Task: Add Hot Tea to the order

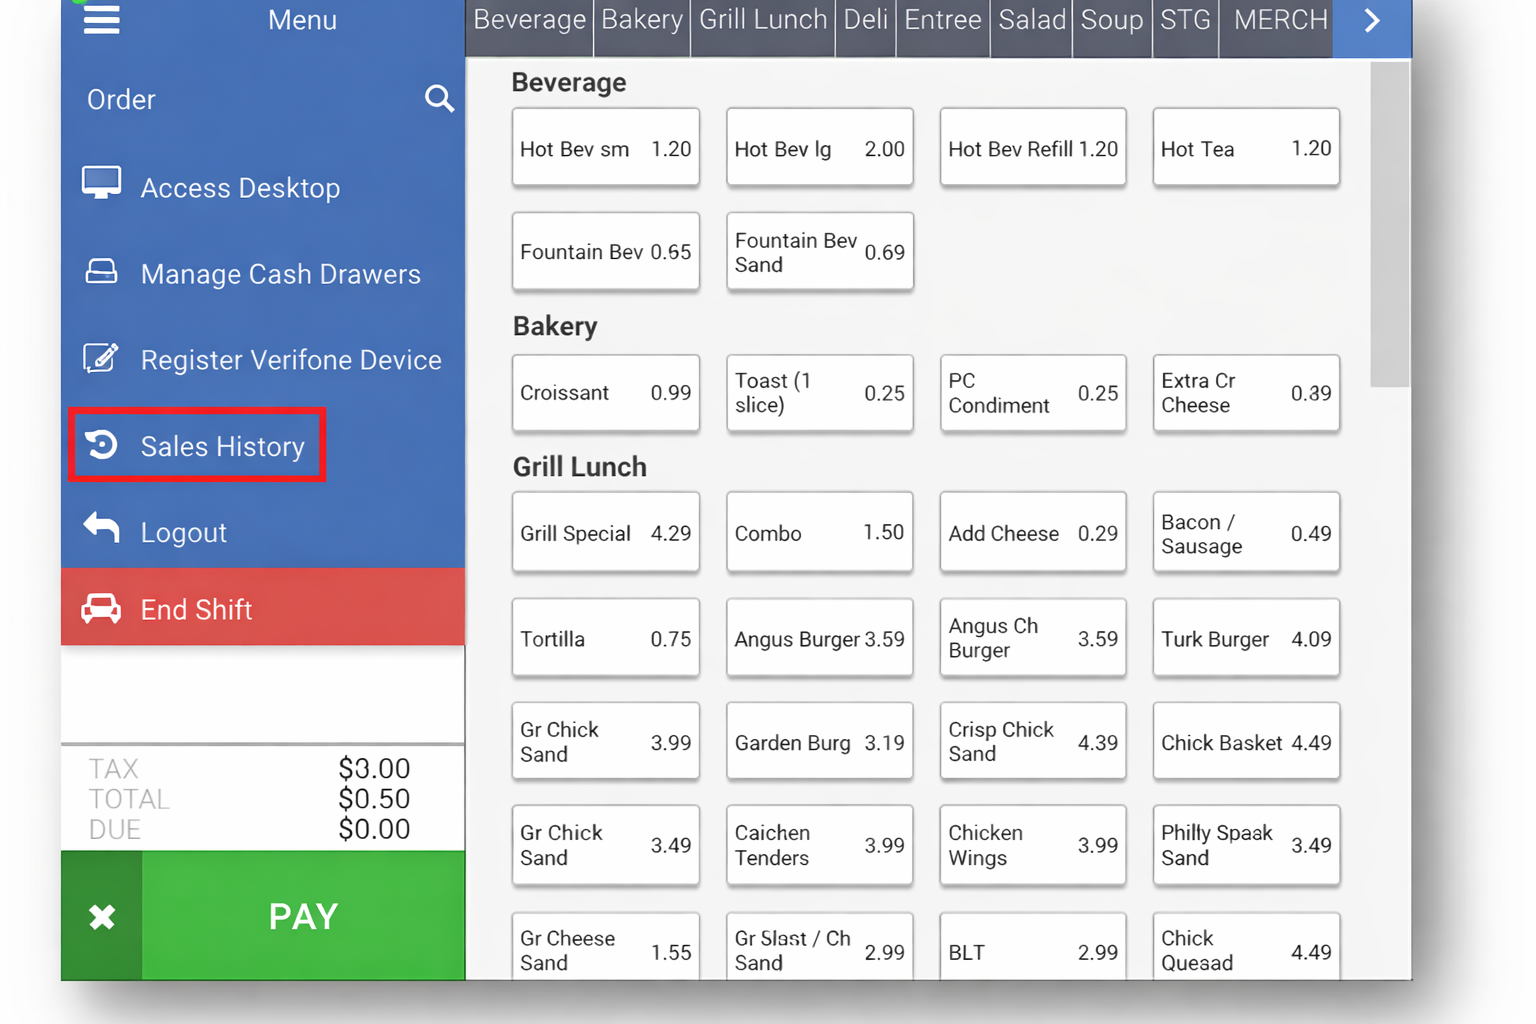Action: (x=1245, y=147)
